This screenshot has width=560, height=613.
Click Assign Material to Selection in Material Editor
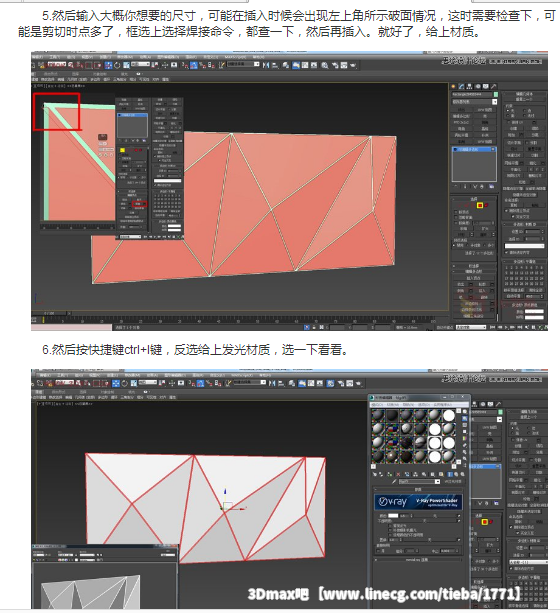(389, 474)
